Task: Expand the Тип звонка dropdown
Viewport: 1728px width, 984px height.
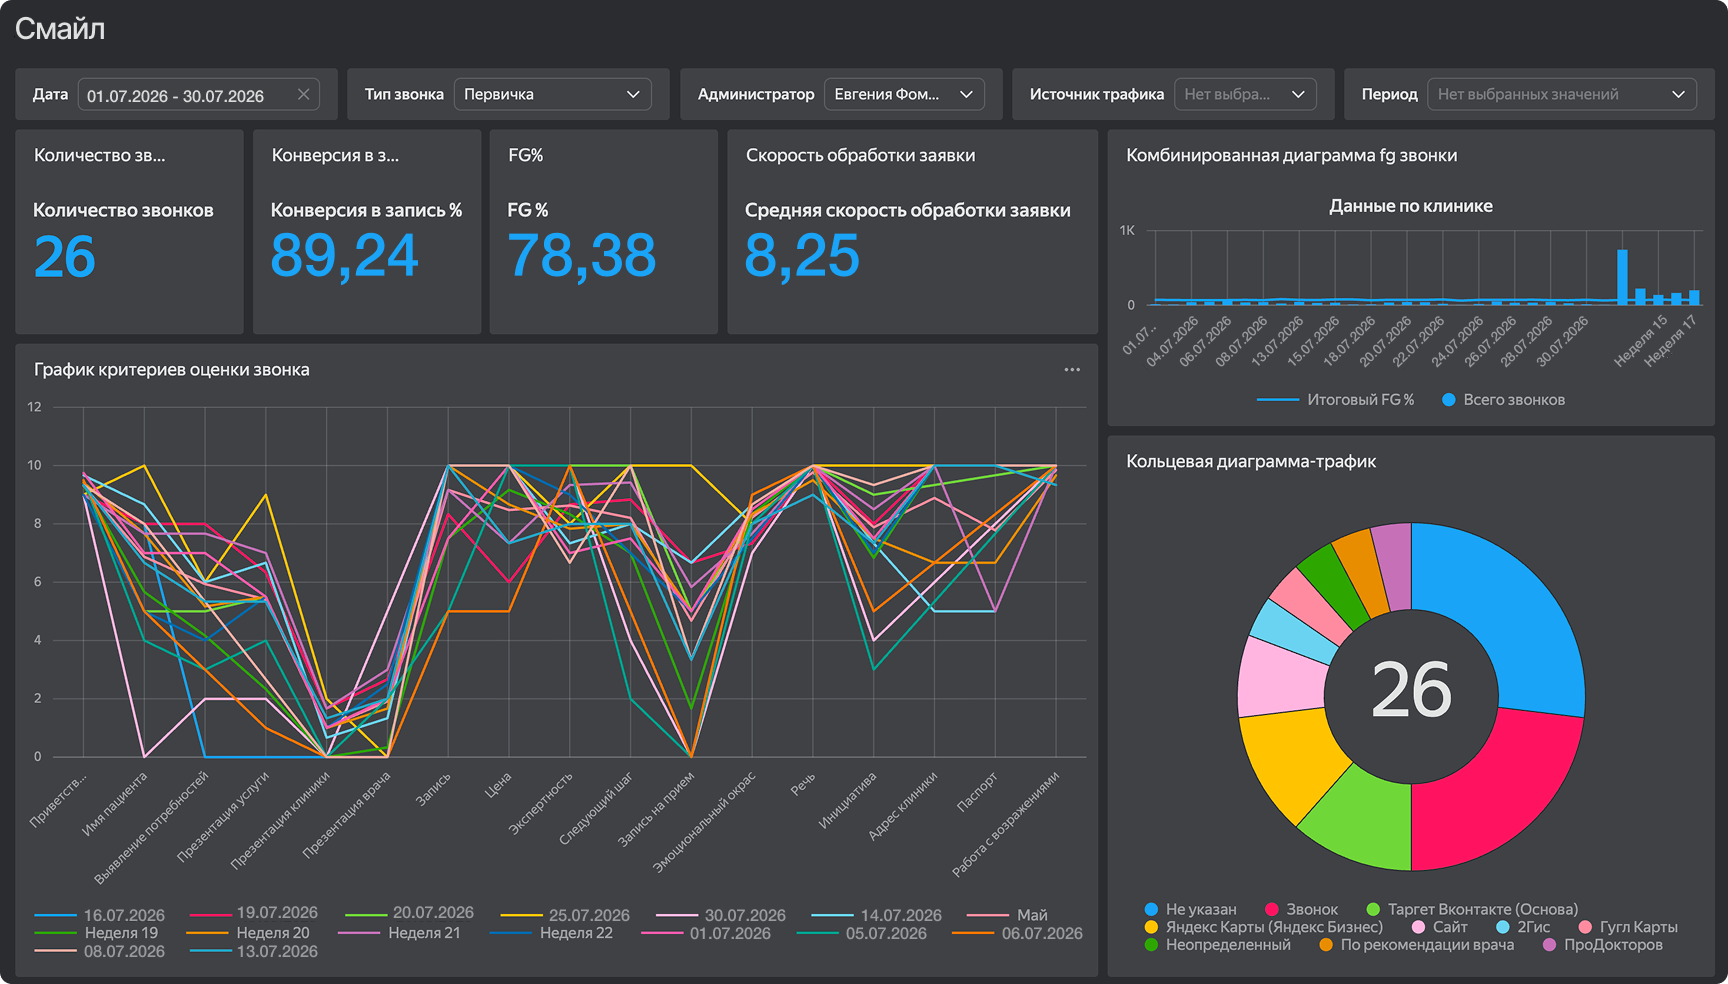Action: (x=552, y=94)
